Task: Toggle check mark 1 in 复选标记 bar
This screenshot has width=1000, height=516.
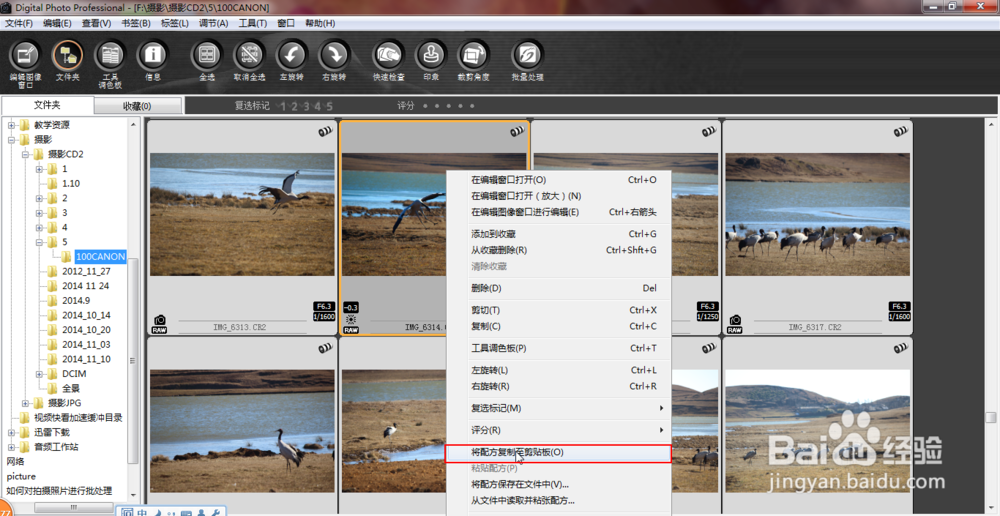Action: pyautogui.click(x=283, y=106)
